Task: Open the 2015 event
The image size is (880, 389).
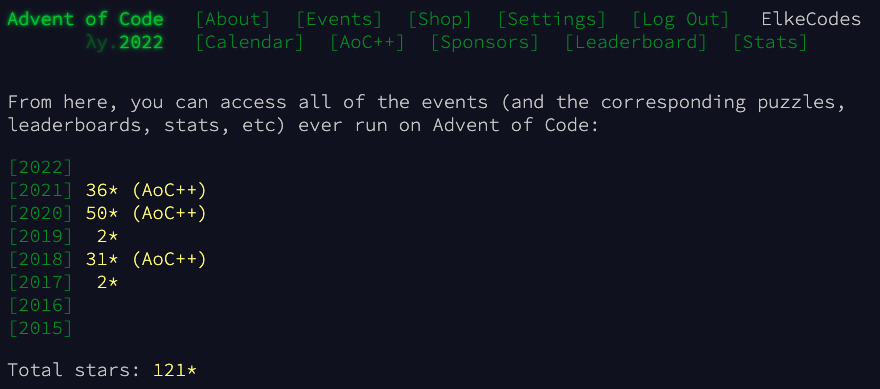Action: tap(41, 328)
